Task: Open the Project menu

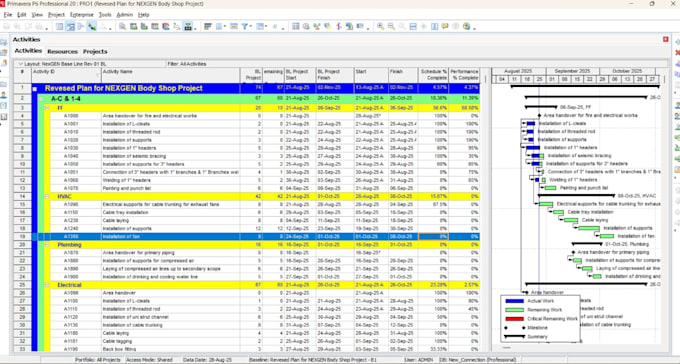Action: point(56,15)
